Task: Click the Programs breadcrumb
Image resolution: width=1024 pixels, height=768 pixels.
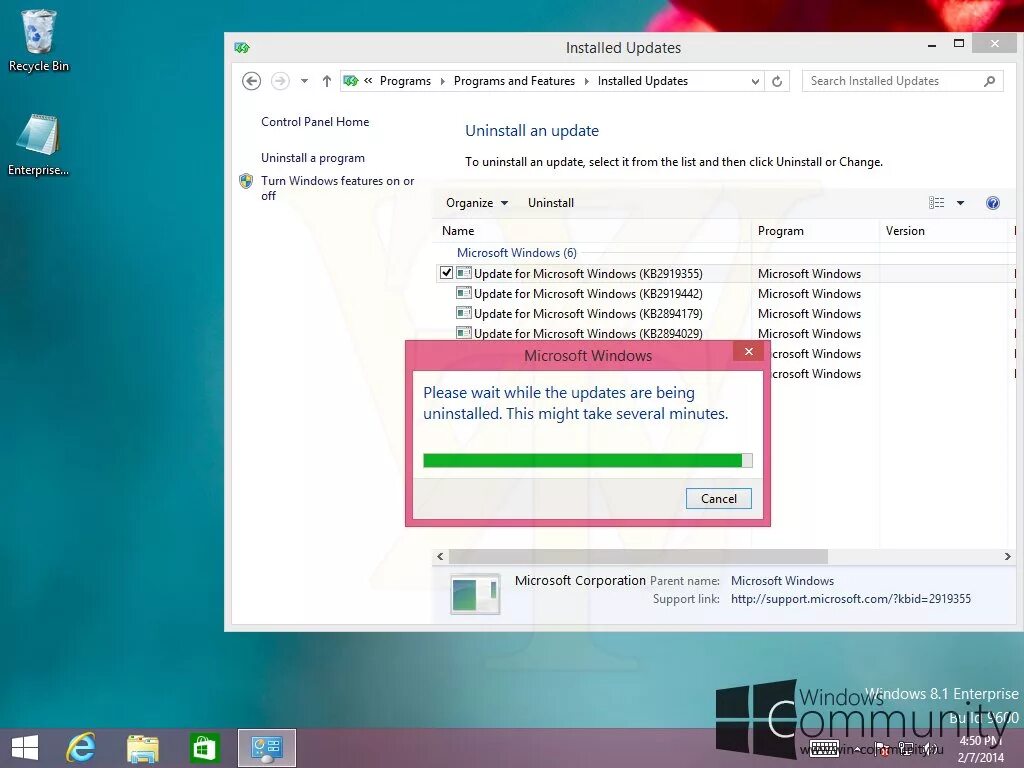Action: point(406,81)
